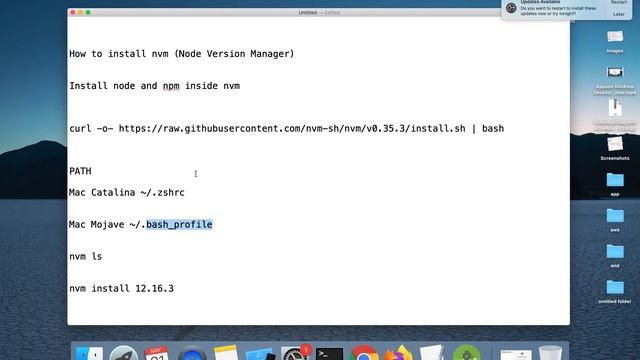Open the orange flame app beside Chrome

click(x=398, y=353)
